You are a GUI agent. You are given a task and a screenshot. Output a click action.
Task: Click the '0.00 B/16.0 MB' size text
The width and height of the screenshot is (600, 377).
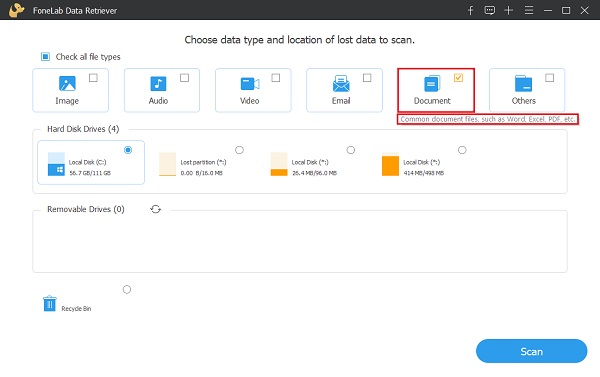(x=201, y=173)
